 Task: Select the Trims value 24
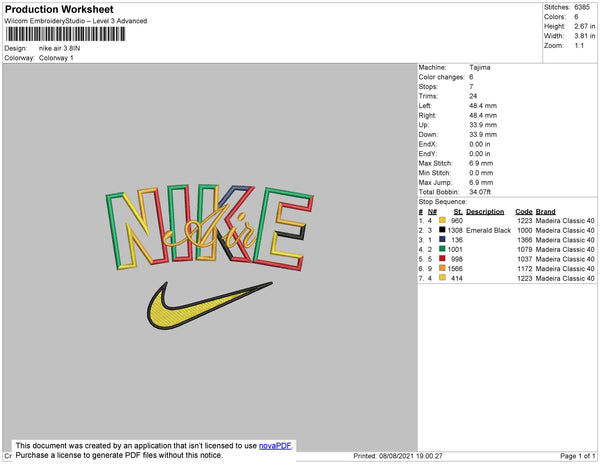click(473, 96)
